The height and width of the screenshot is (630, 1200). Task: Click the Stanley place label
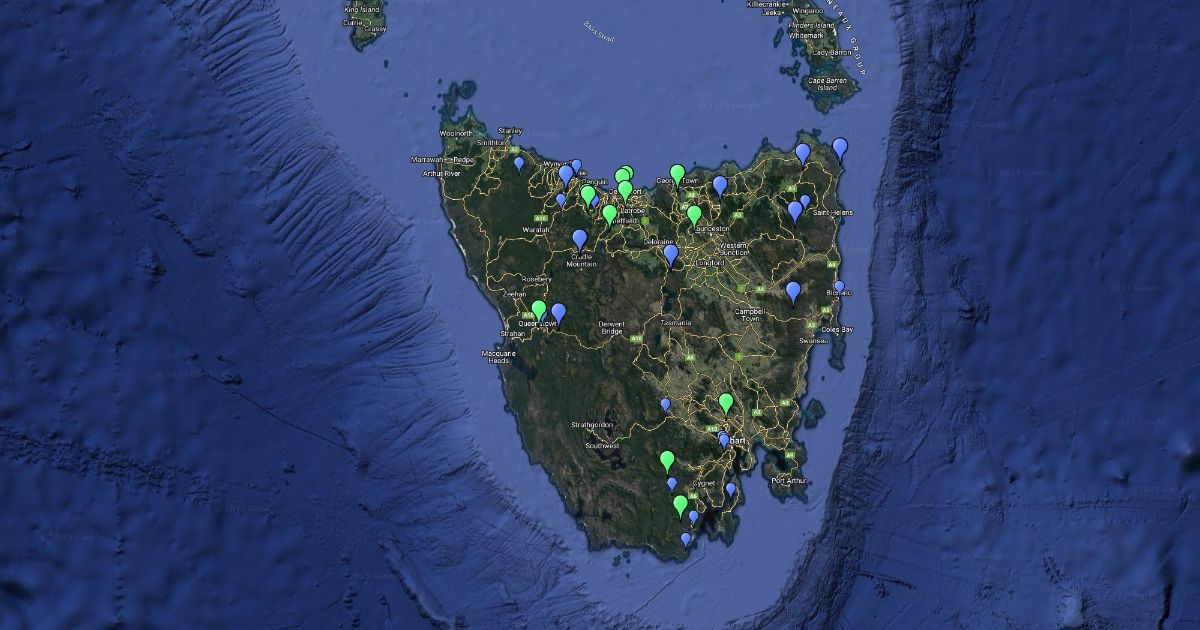[510, 130]
